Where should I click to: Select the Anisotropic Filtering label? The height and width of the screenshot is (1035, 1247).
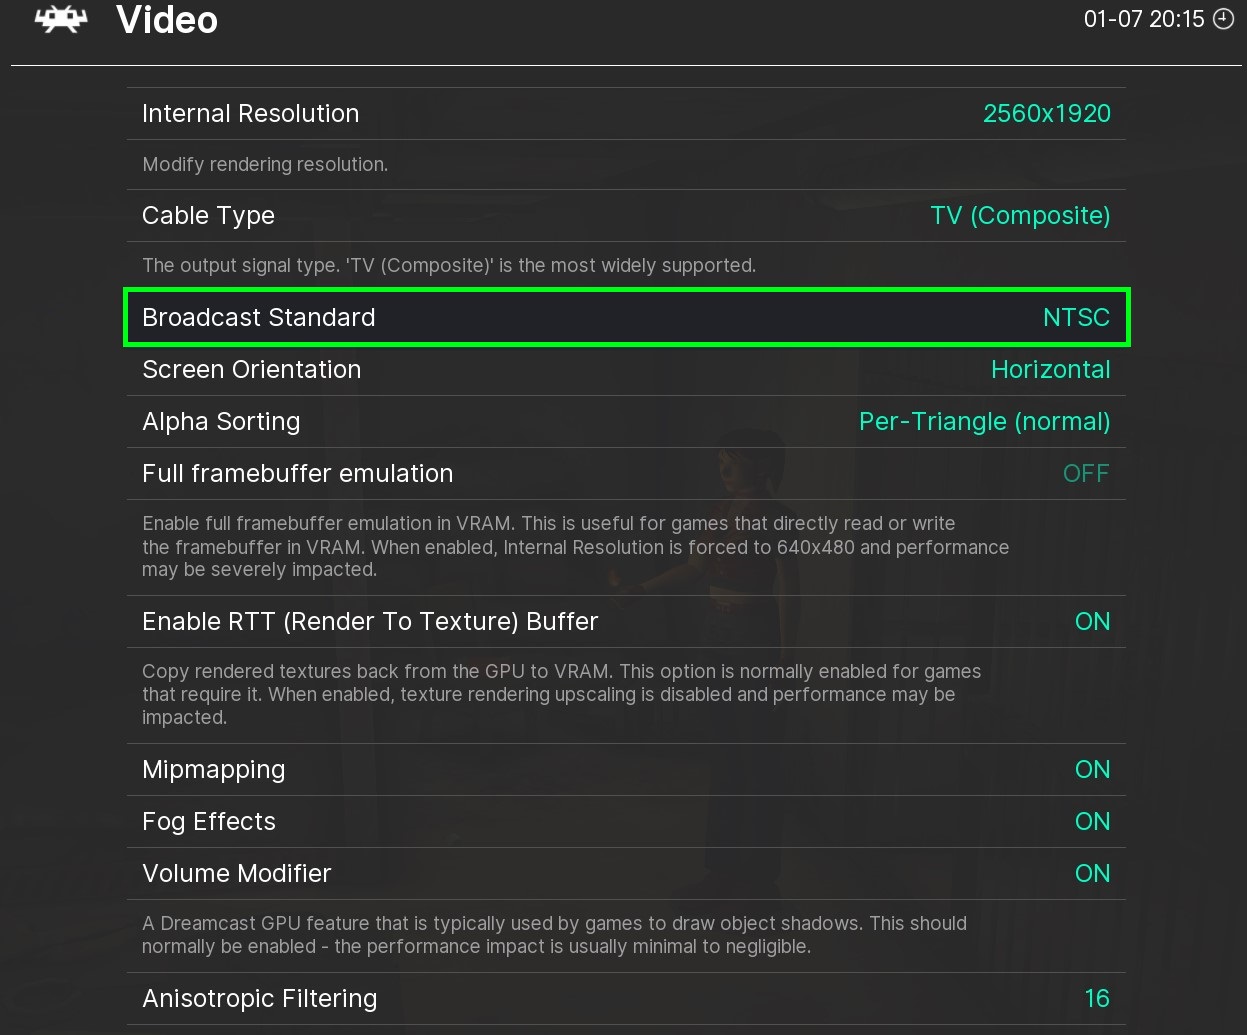(259, 998)
